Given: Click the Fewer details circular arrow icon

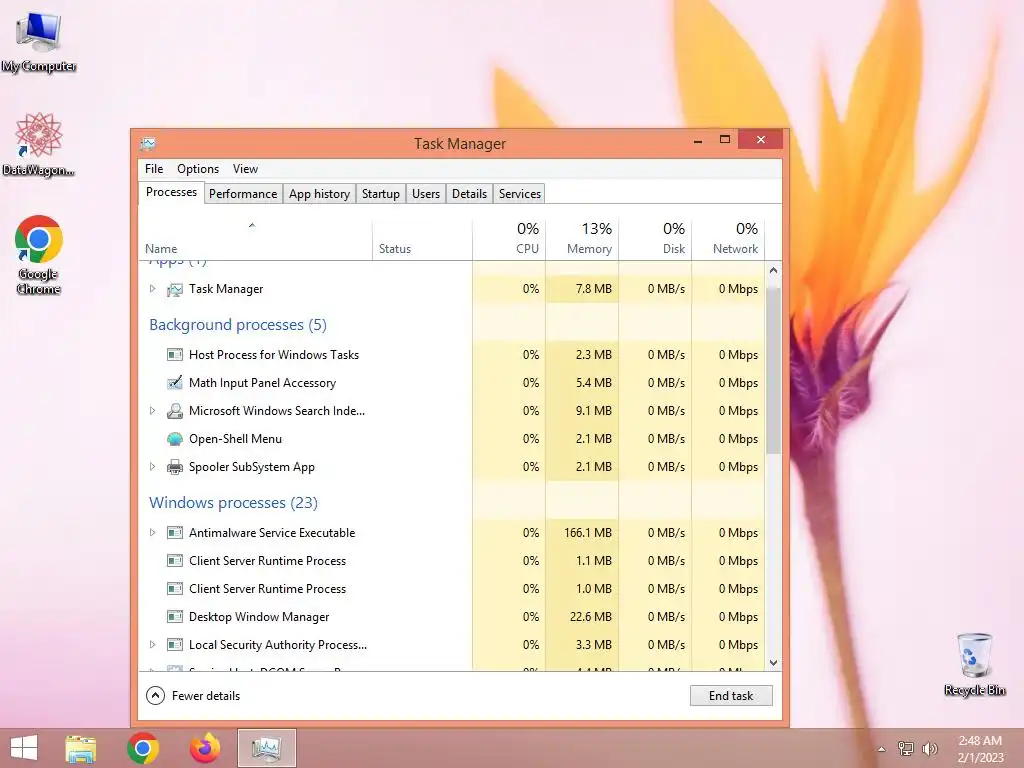Looking at the screenshot, I should (155, 696).
